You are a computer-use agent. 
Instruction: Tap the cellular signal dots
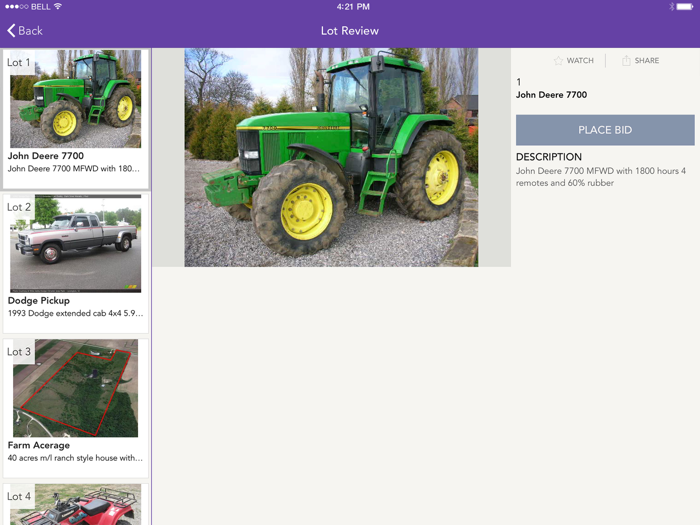(x=17, y=6)
